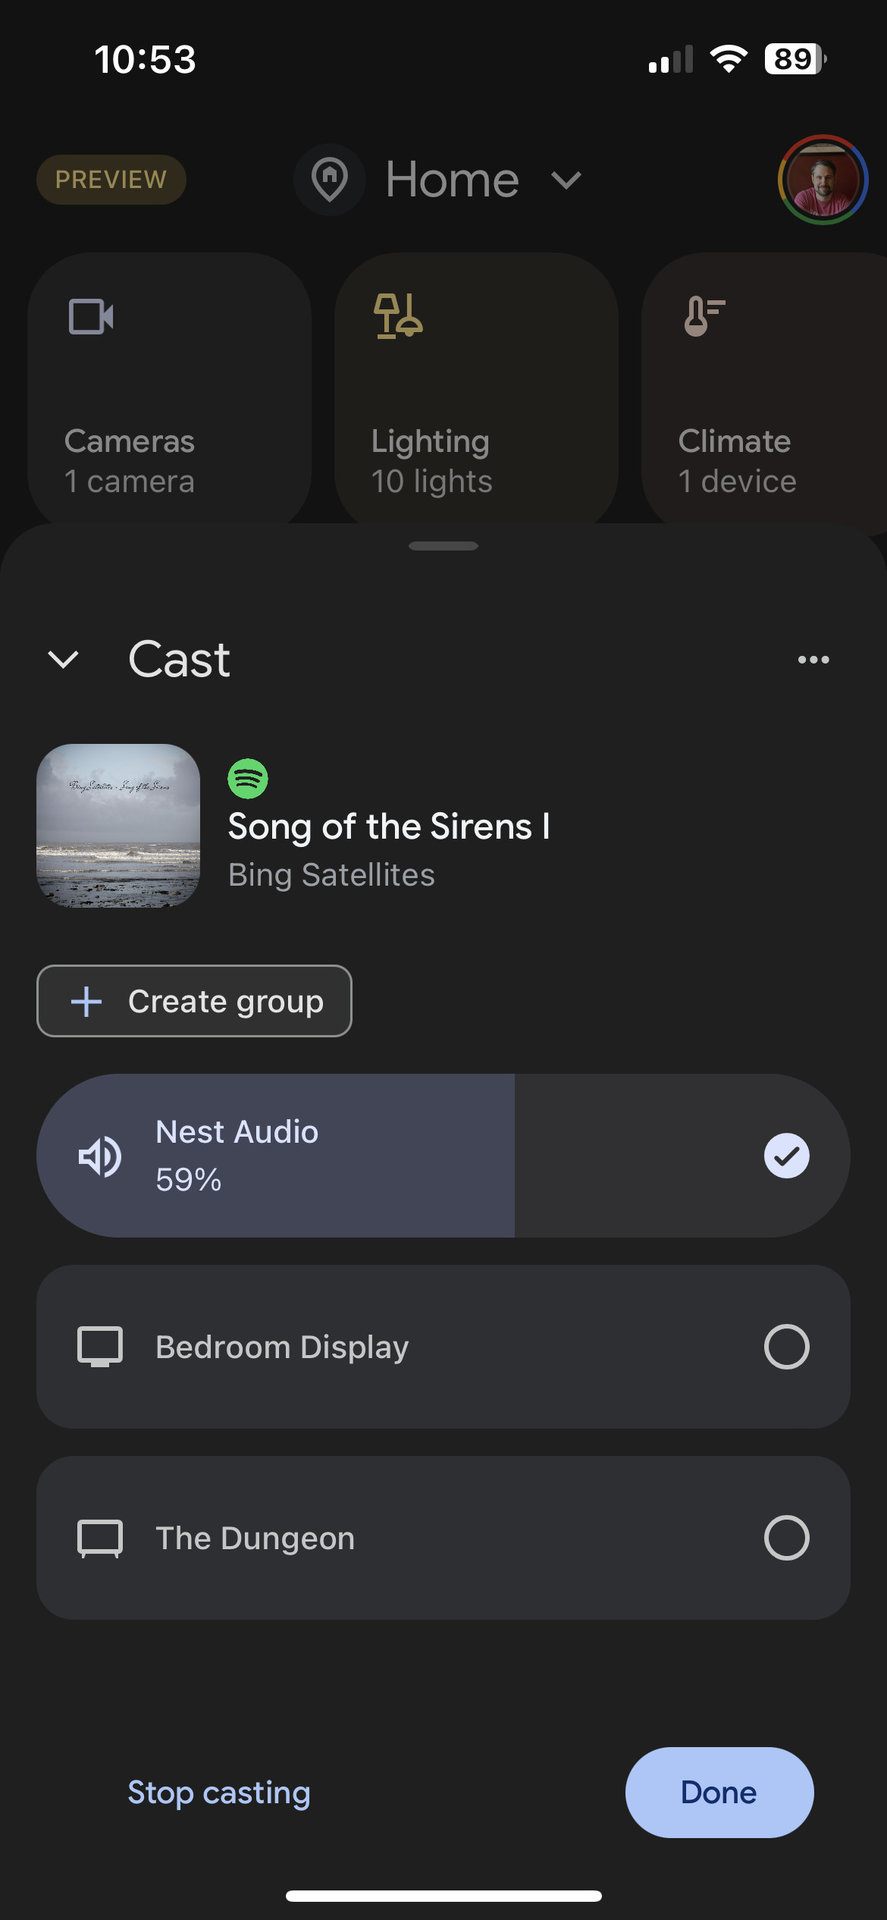This screenshot has height=1920, width=887.
Task: Tap the Bedroom Display screen icon
Action: (x=100, y=1347)
